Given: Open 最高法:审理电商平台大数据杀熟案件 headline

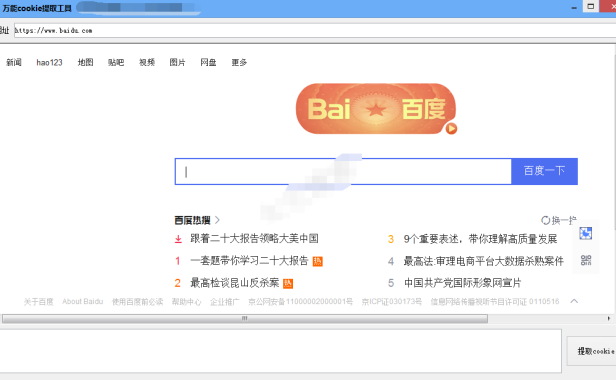Looking at the screenshot, I should pyautogui.click(x=484, y=261).
